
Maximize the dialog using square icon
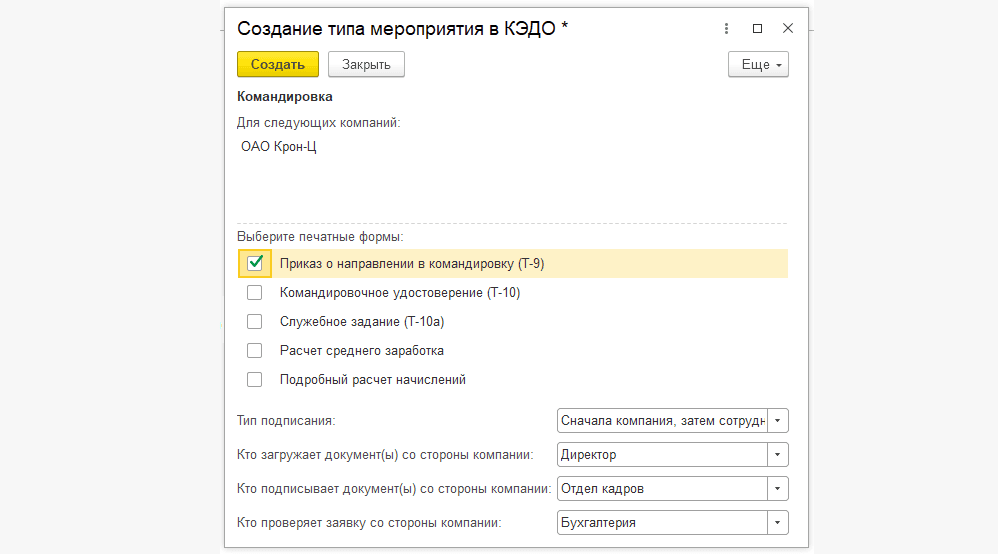click(x=757, y=29)
